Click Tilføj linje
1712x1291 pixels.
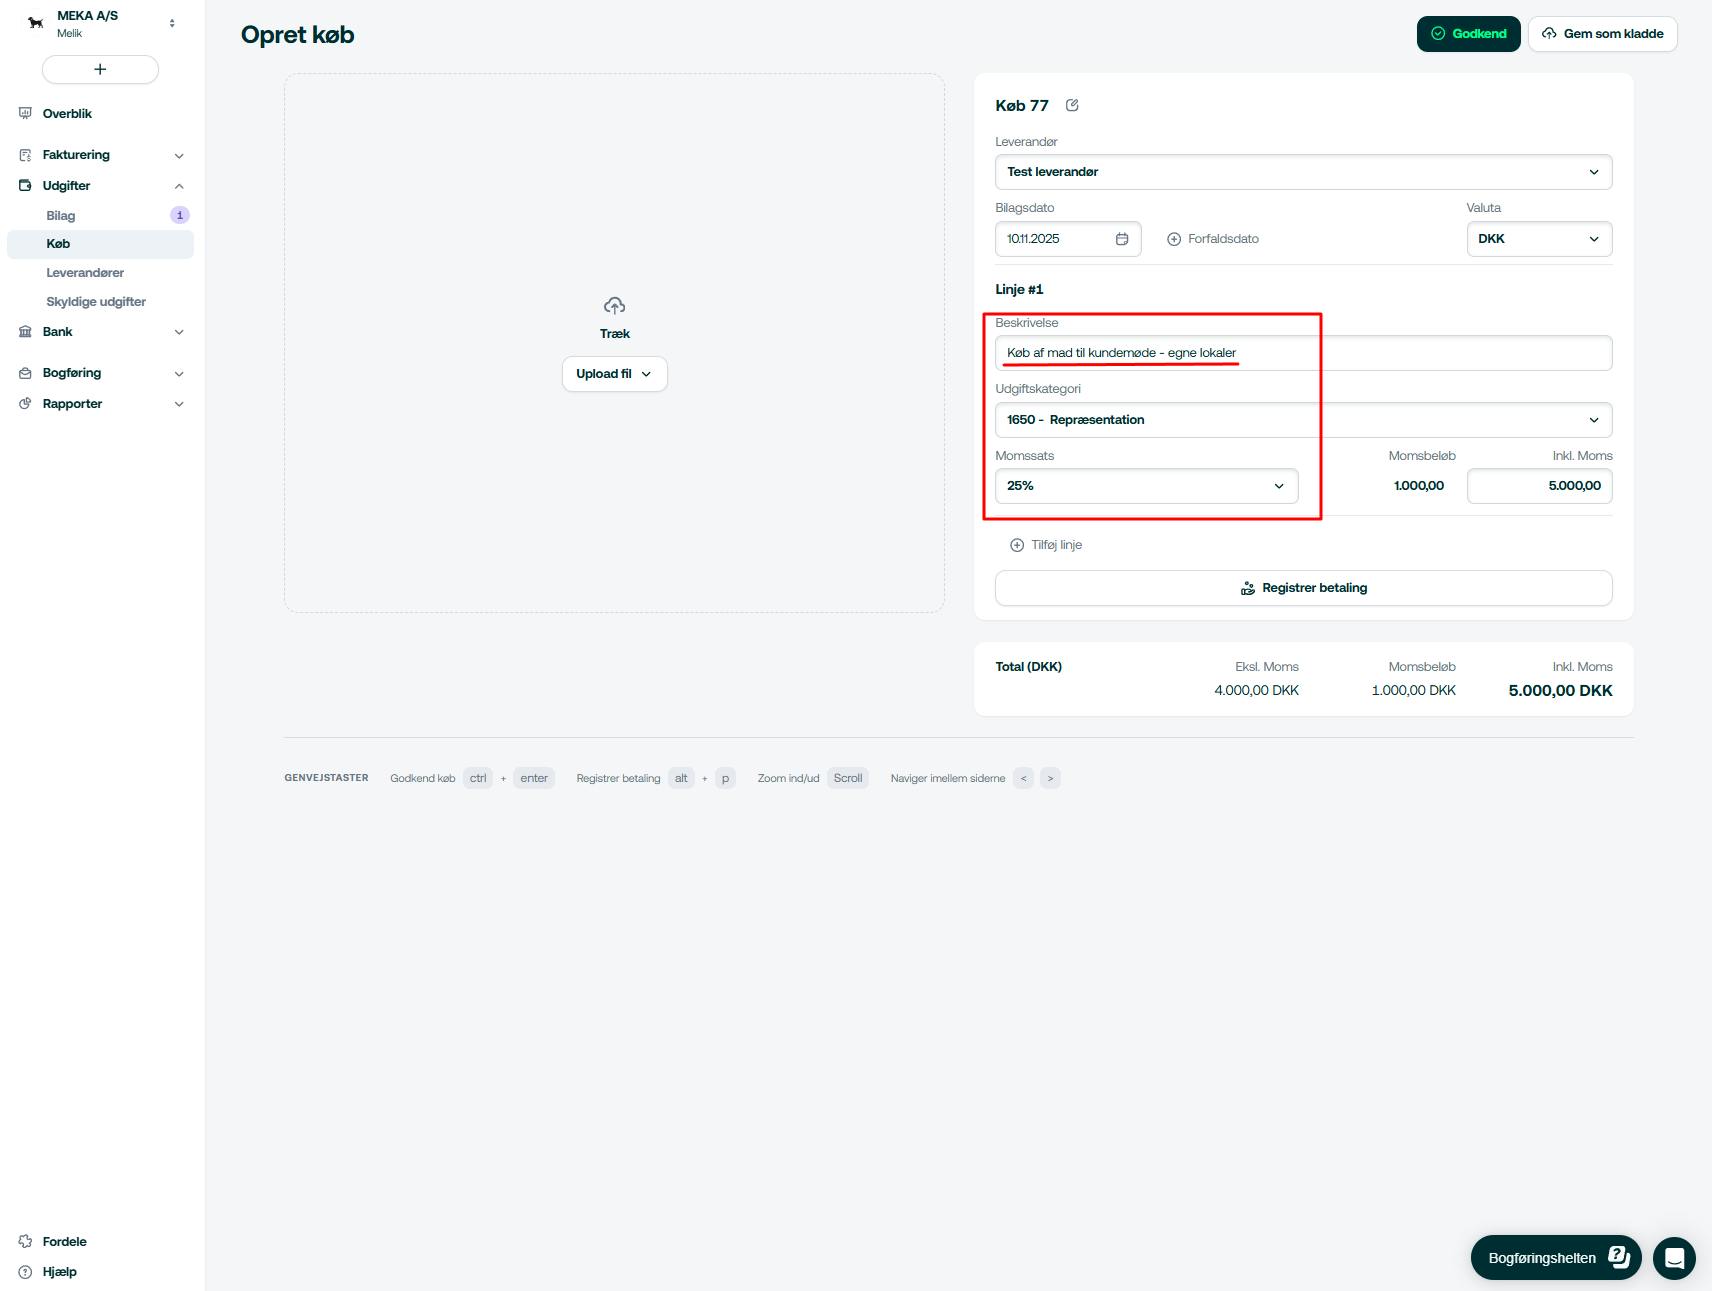click(x=1046, y=545)
